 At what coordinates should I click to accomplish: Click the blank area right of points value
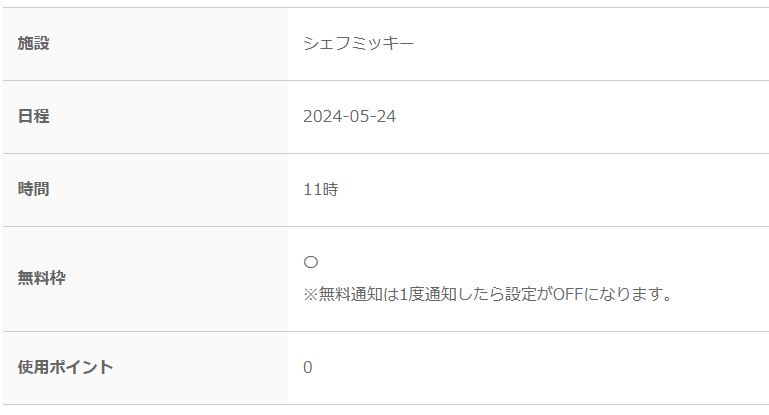(x=540, y=367)
